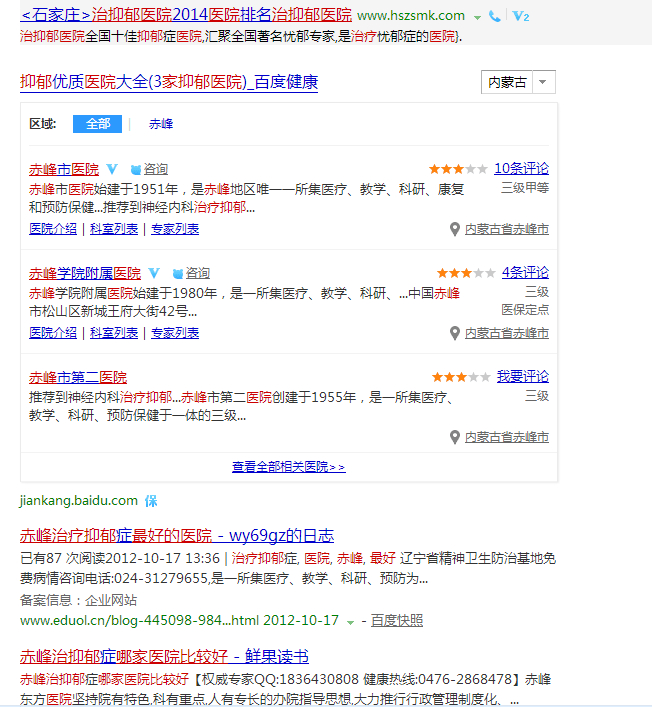Open 医院介绍 under 赤峰学院附属医院
This screenshot has height=707, width=652.
pyautogui.click(x=53, y=333)
